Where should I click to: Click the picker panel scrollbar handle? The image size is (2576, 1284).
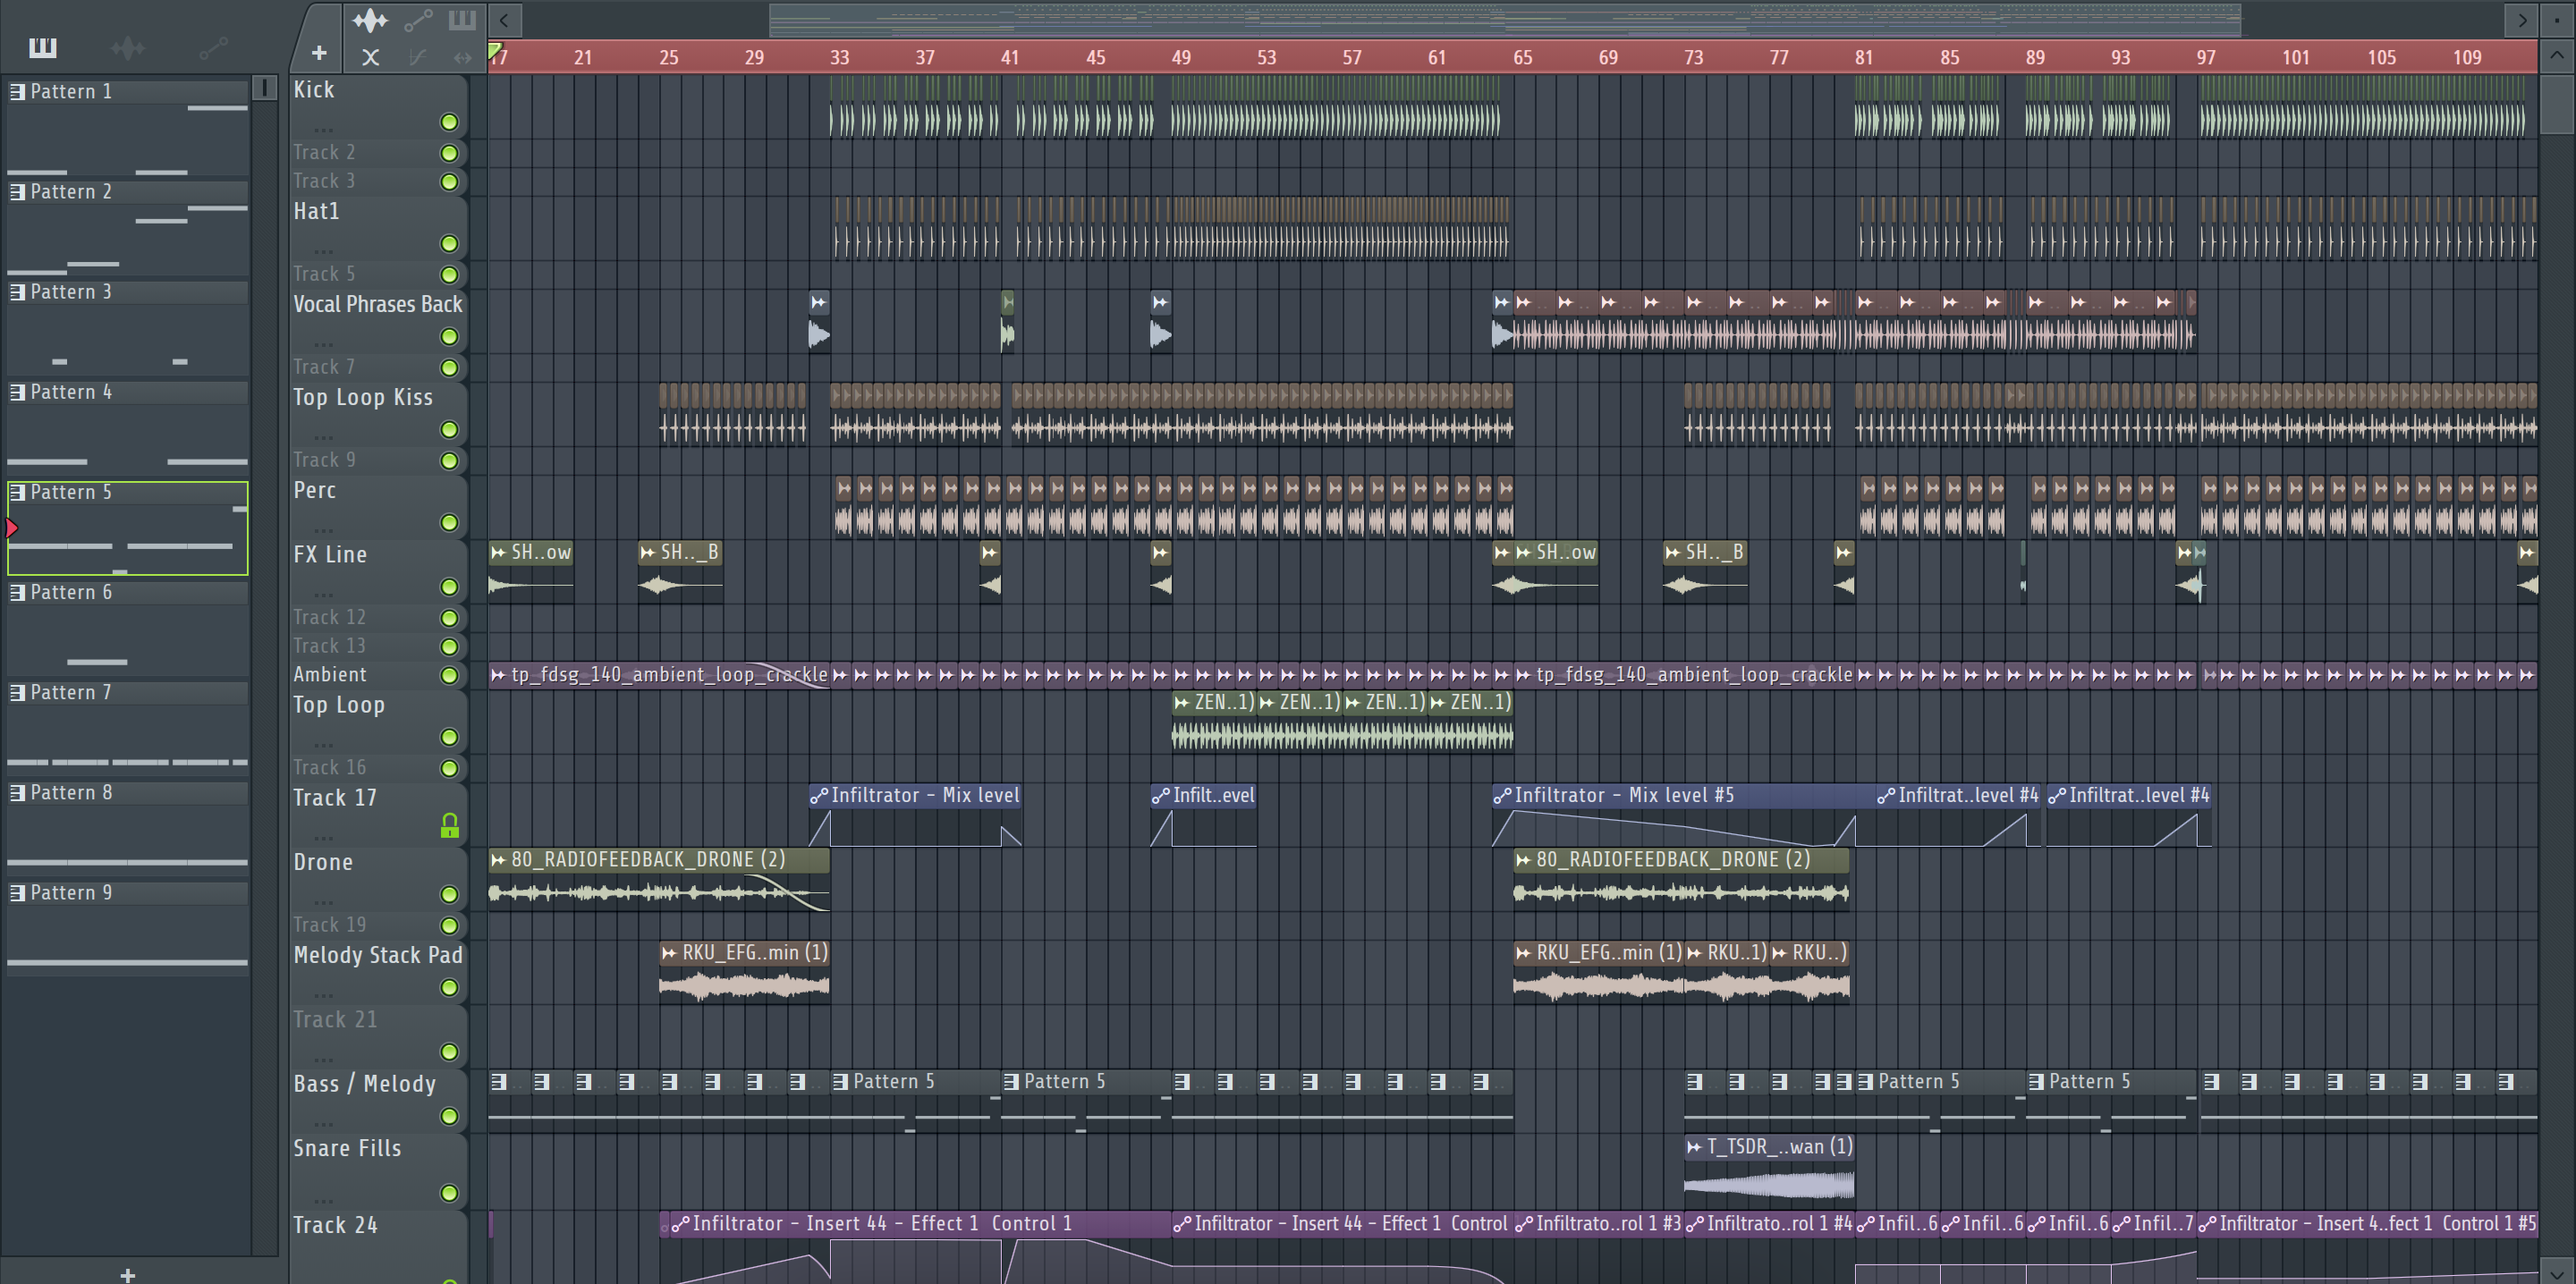(264, 88)
